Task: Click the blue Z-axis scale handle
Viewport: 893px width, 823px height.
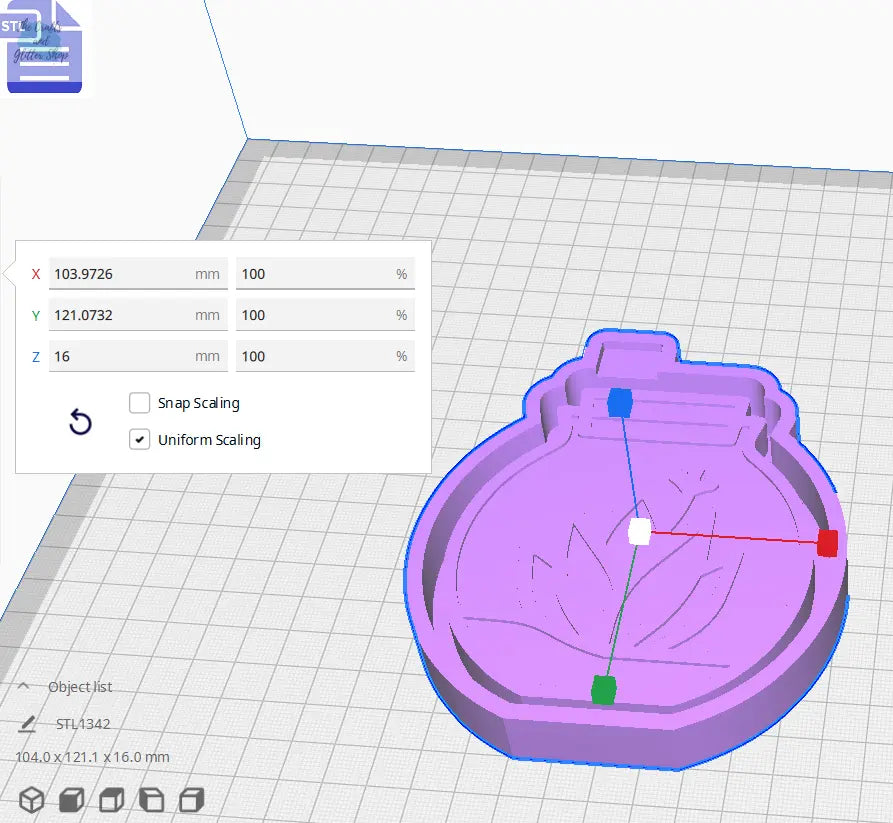Action: tap(622, 403)
